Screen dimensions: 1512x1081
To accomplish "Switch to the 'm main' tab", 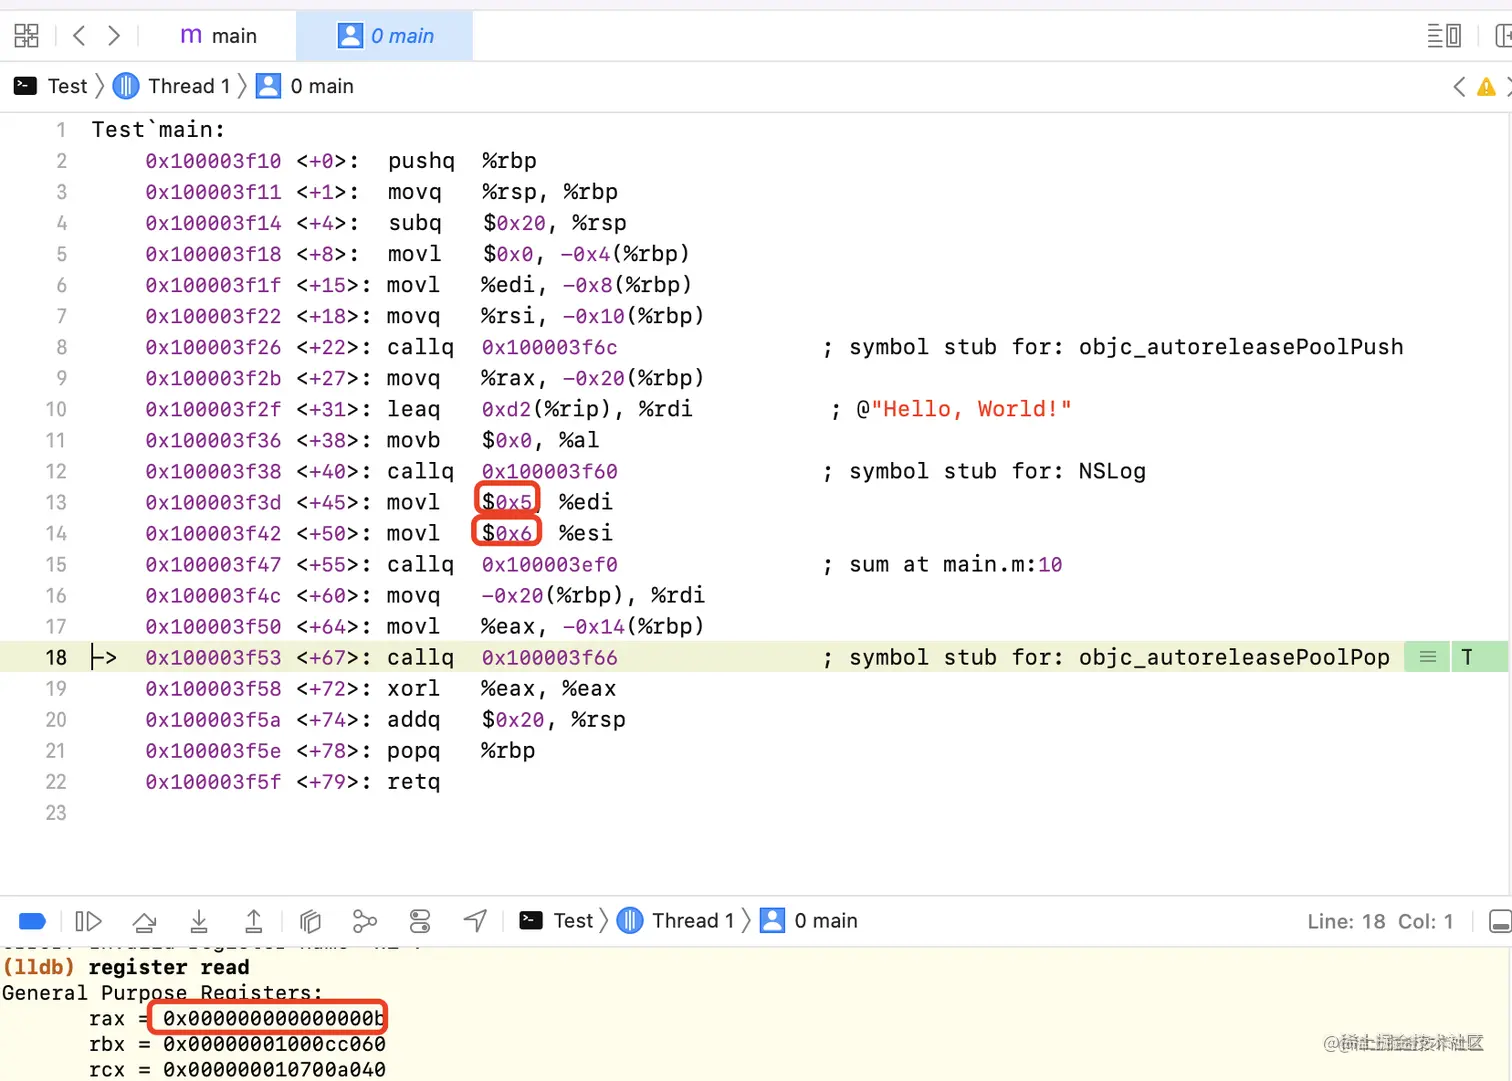I will (x=218, y=36).
